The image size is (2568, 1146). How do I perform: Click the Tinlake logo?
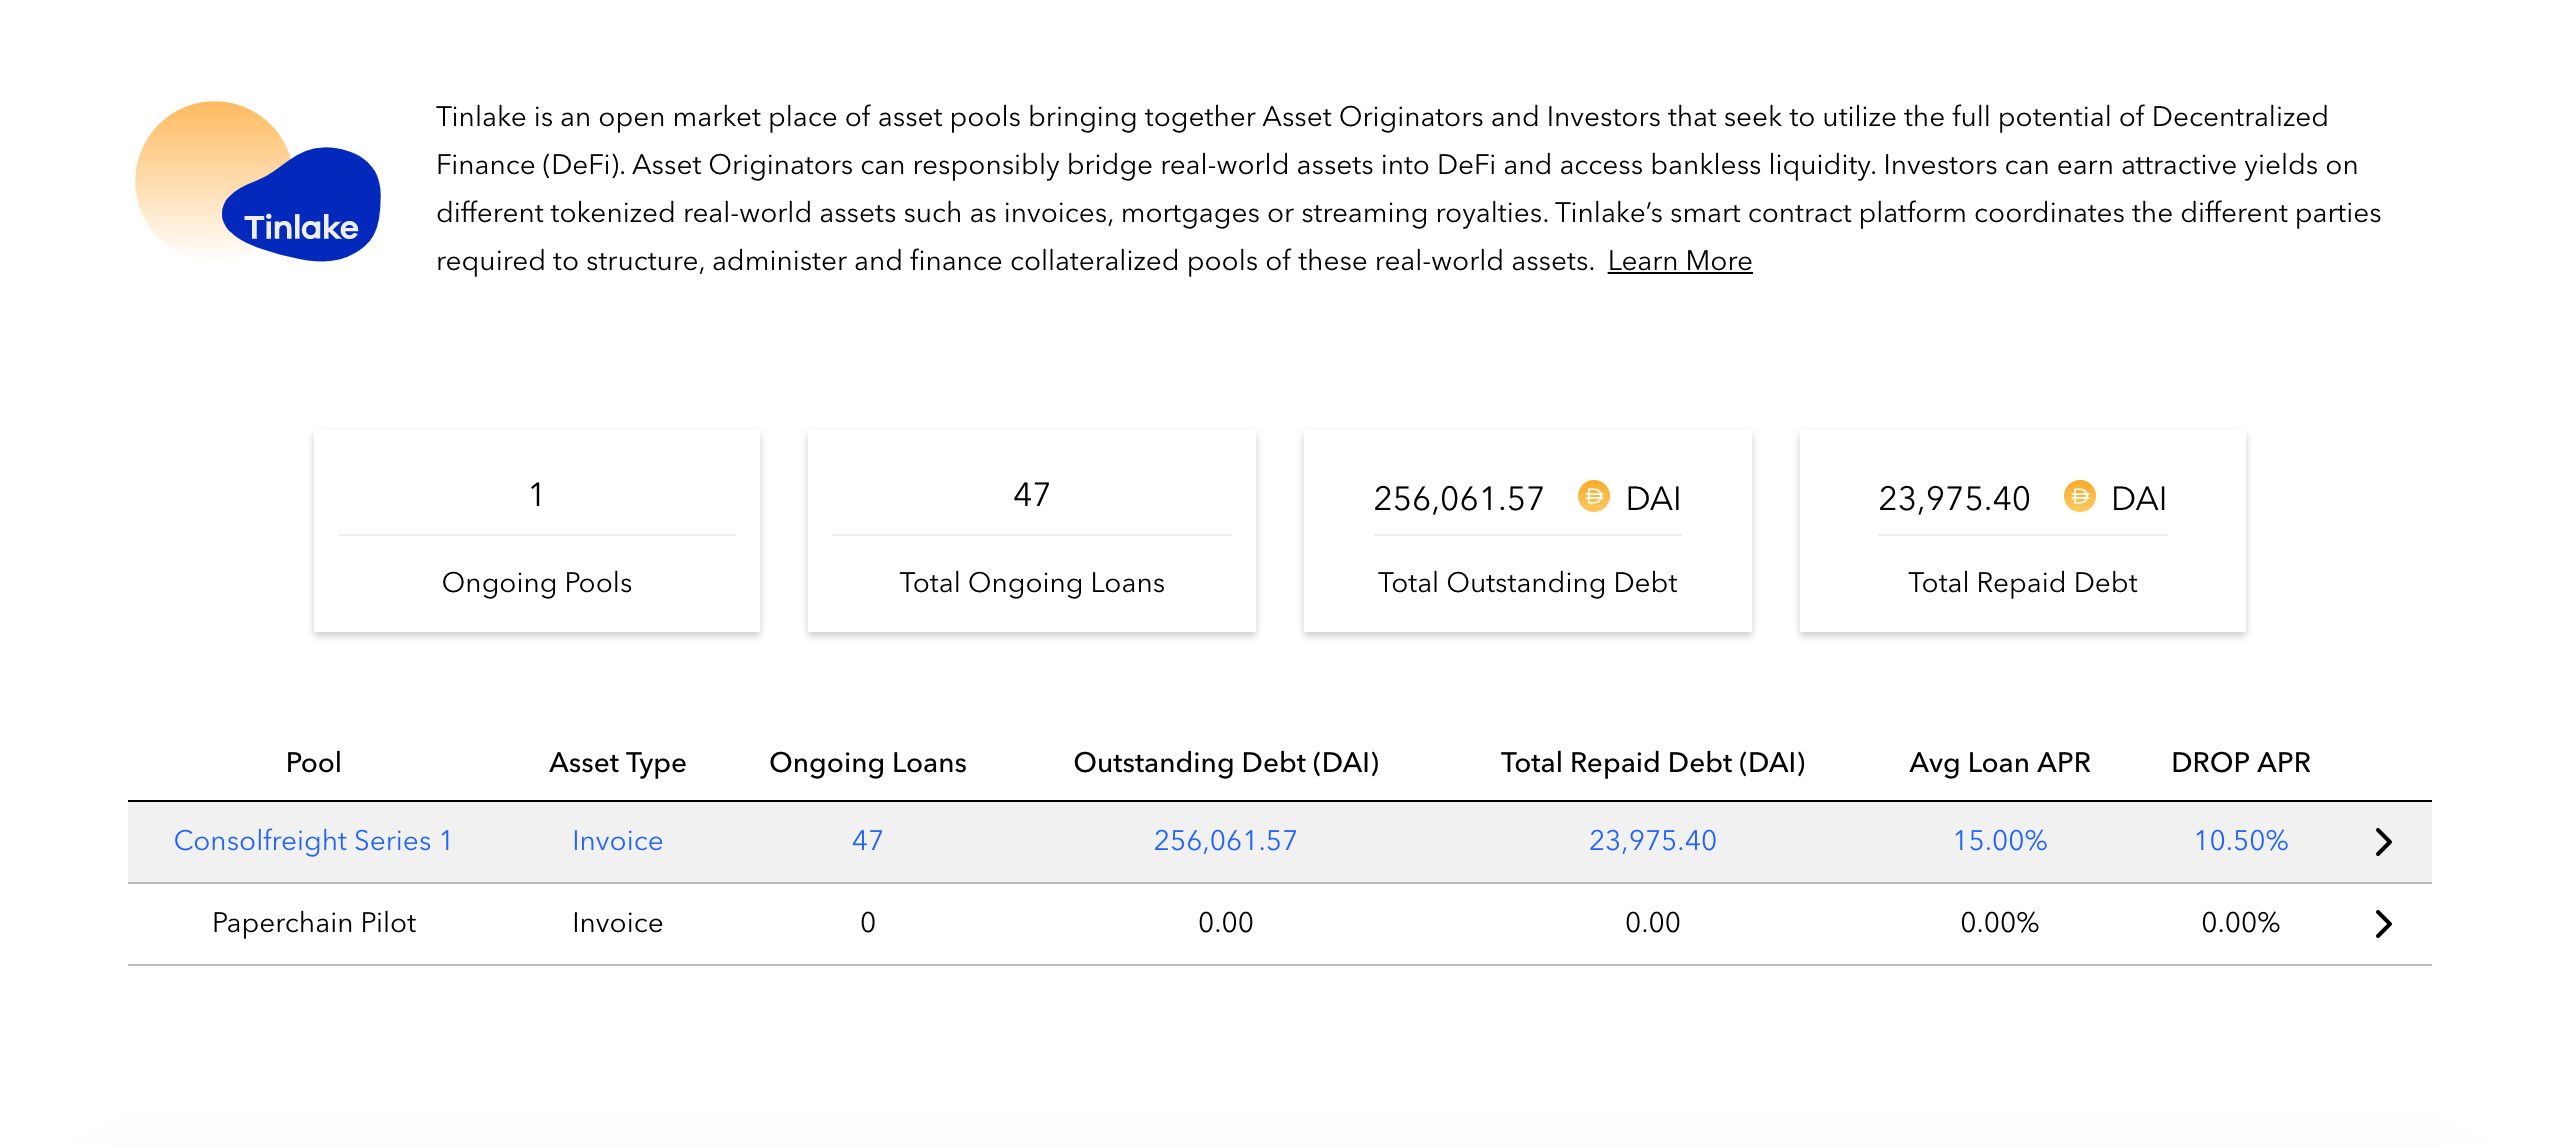[x=258, y=182]
